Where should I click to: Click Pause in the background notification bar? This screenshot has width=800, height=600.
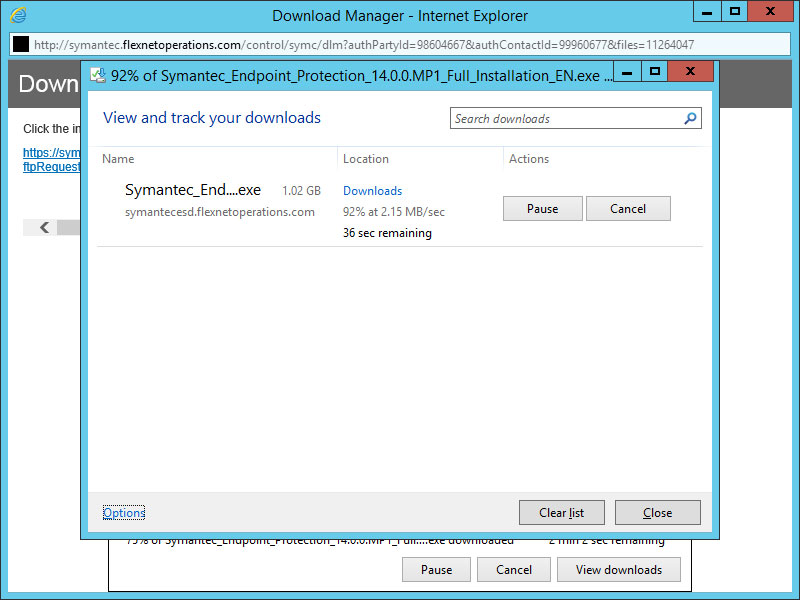(436, 570)
